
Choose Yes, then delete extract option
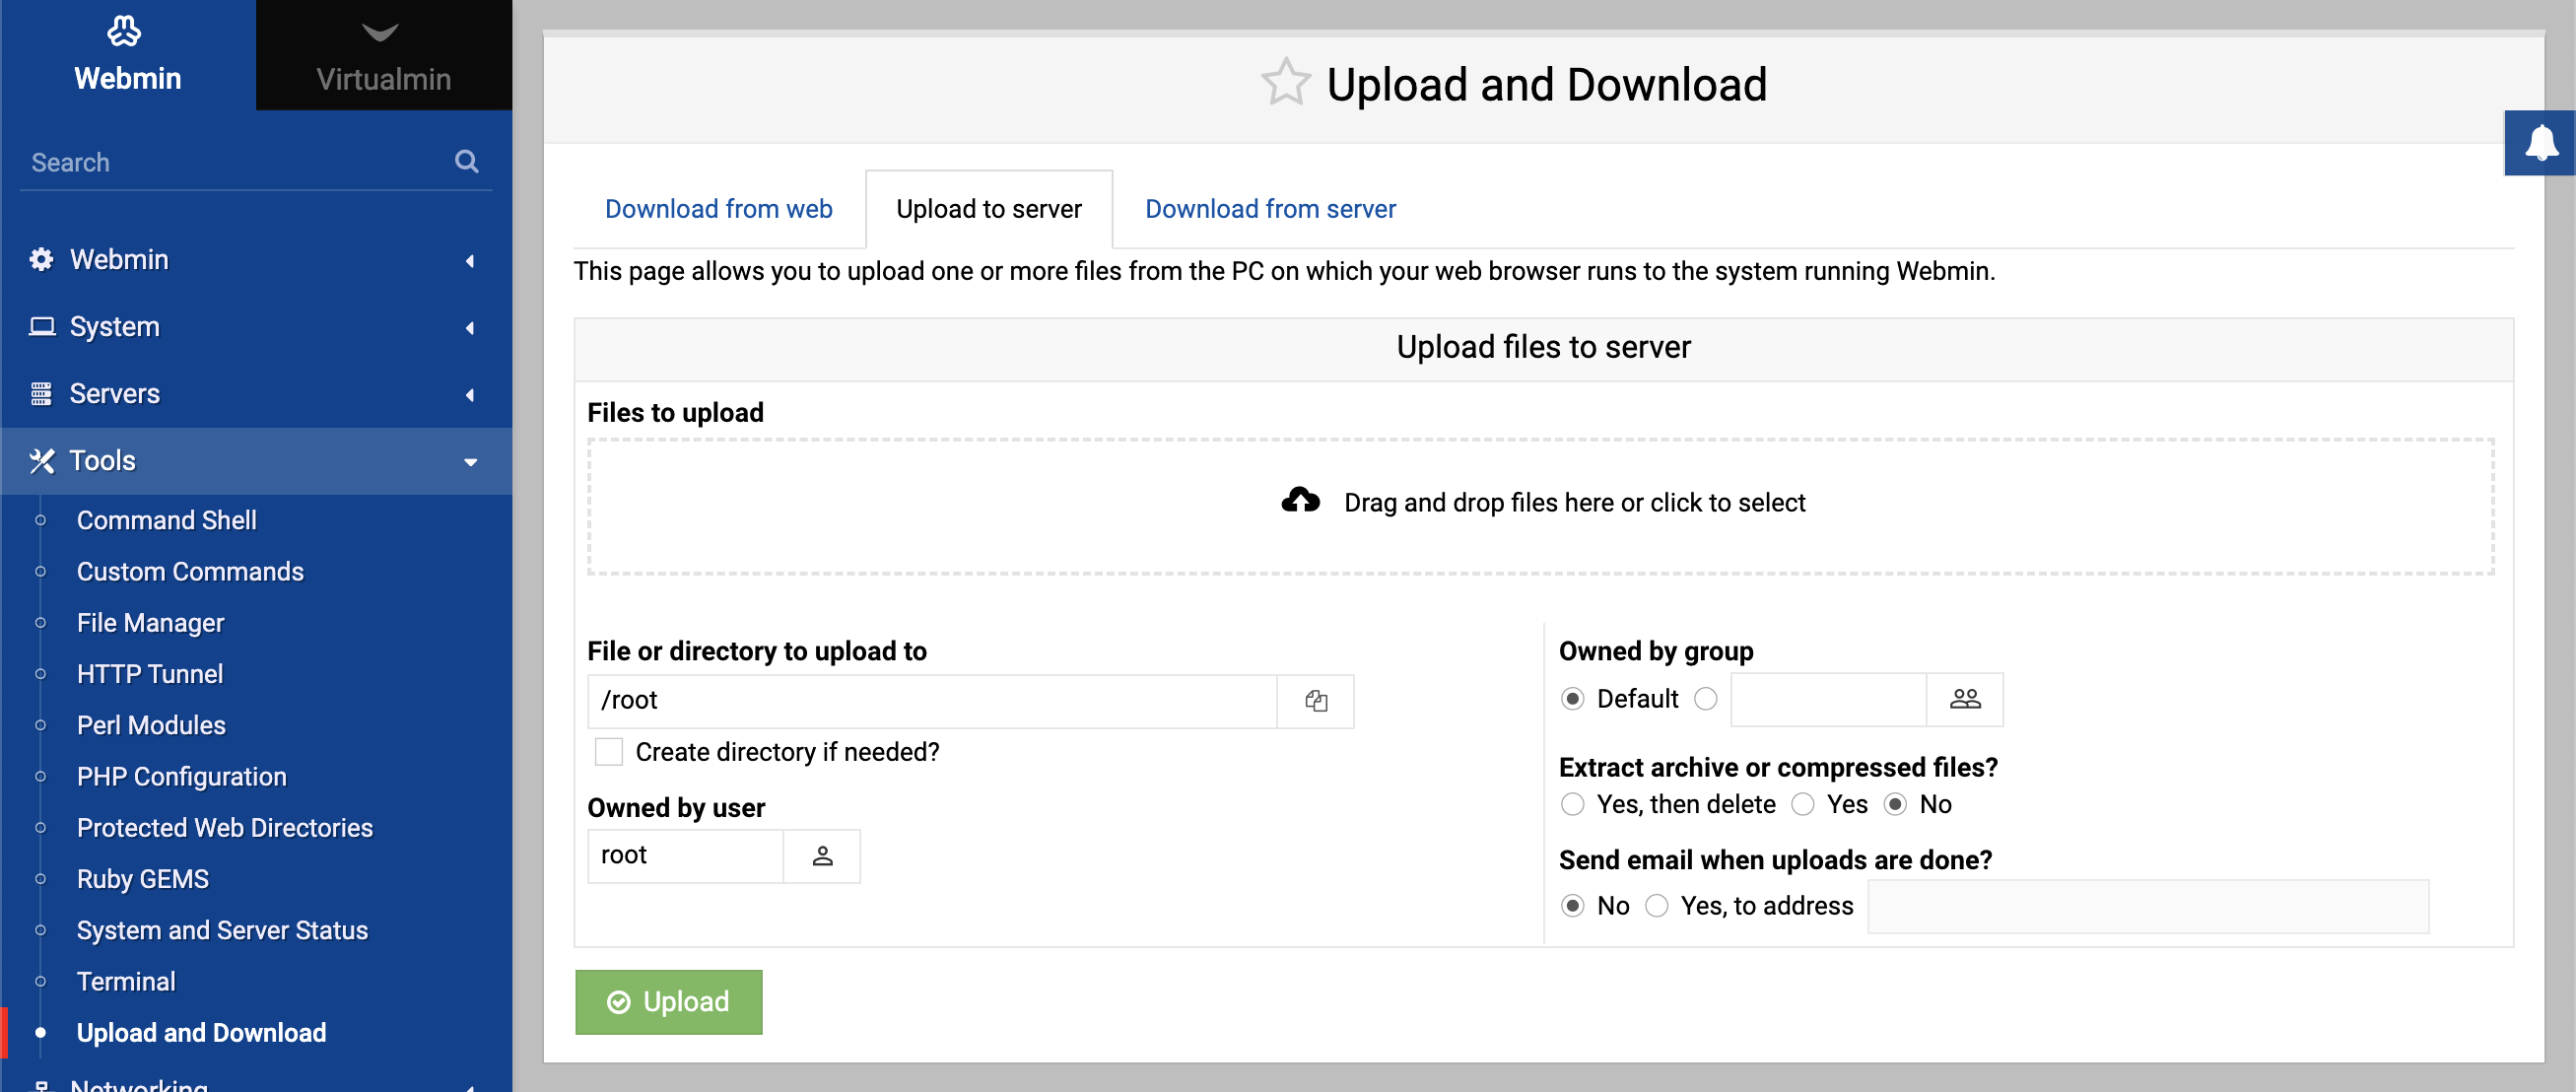pyautogui.click(x=1572, y=803)
